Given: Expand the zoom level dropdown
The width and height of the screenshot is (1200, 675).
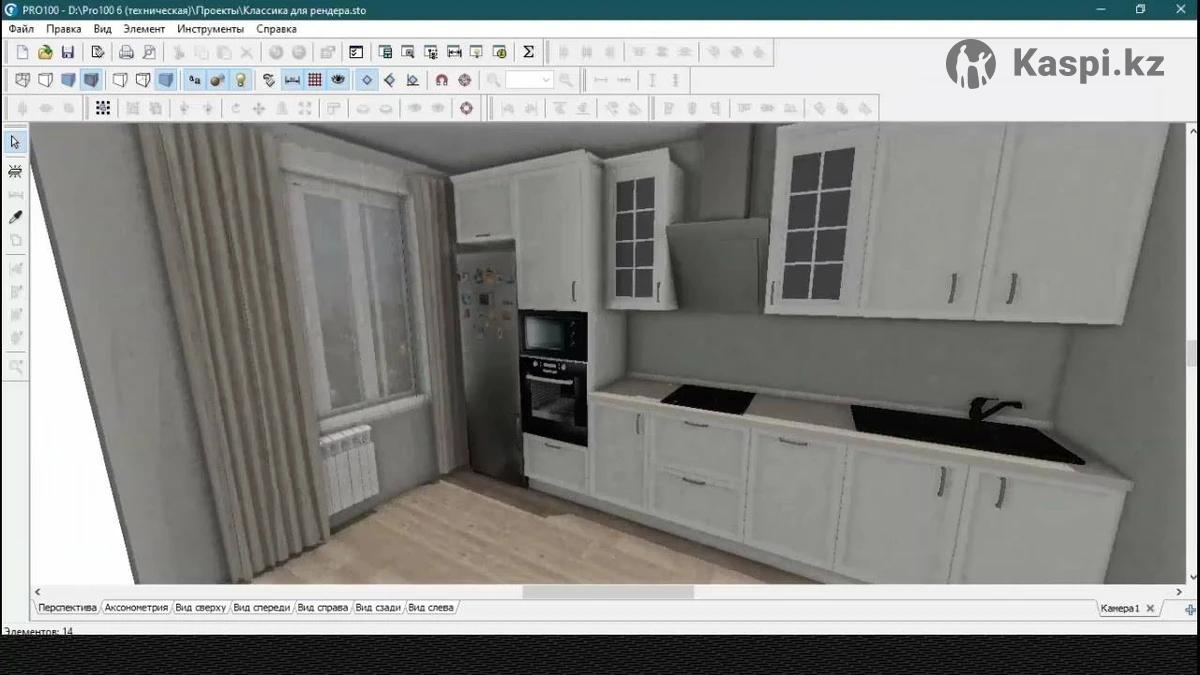Looking at the screenshot, I should [546, 80].
